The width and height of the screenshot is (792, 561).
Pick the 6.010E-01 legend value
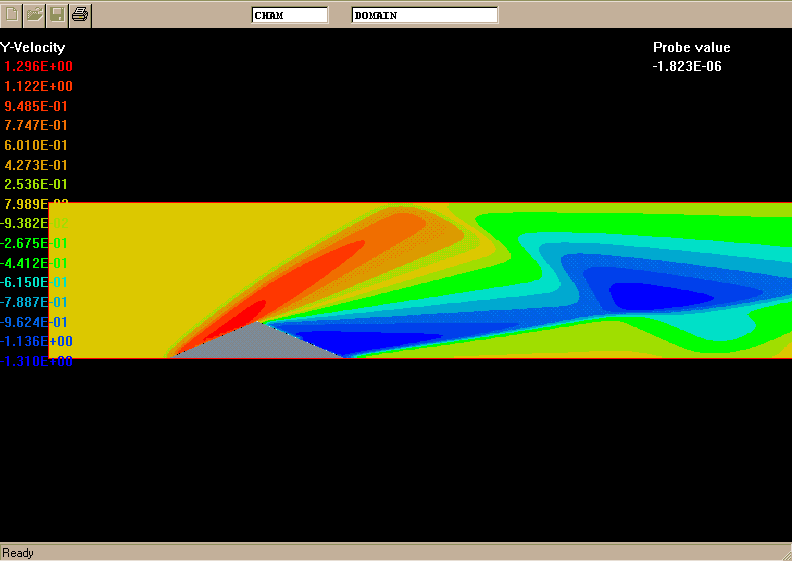(36, 145)
